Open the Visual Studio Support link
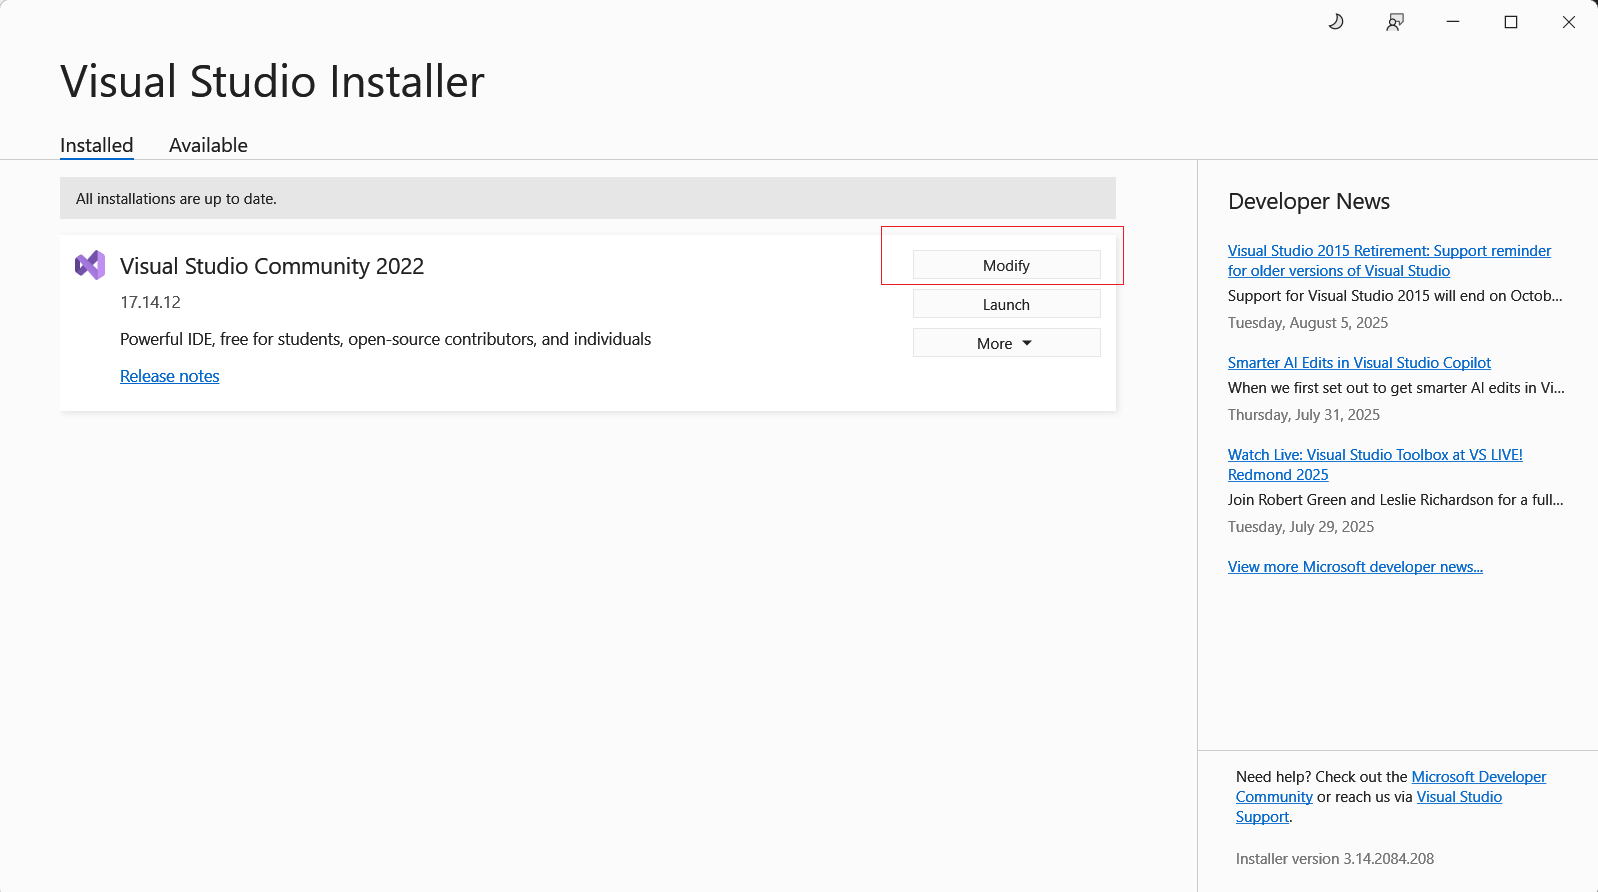 tap(1458, 797)
